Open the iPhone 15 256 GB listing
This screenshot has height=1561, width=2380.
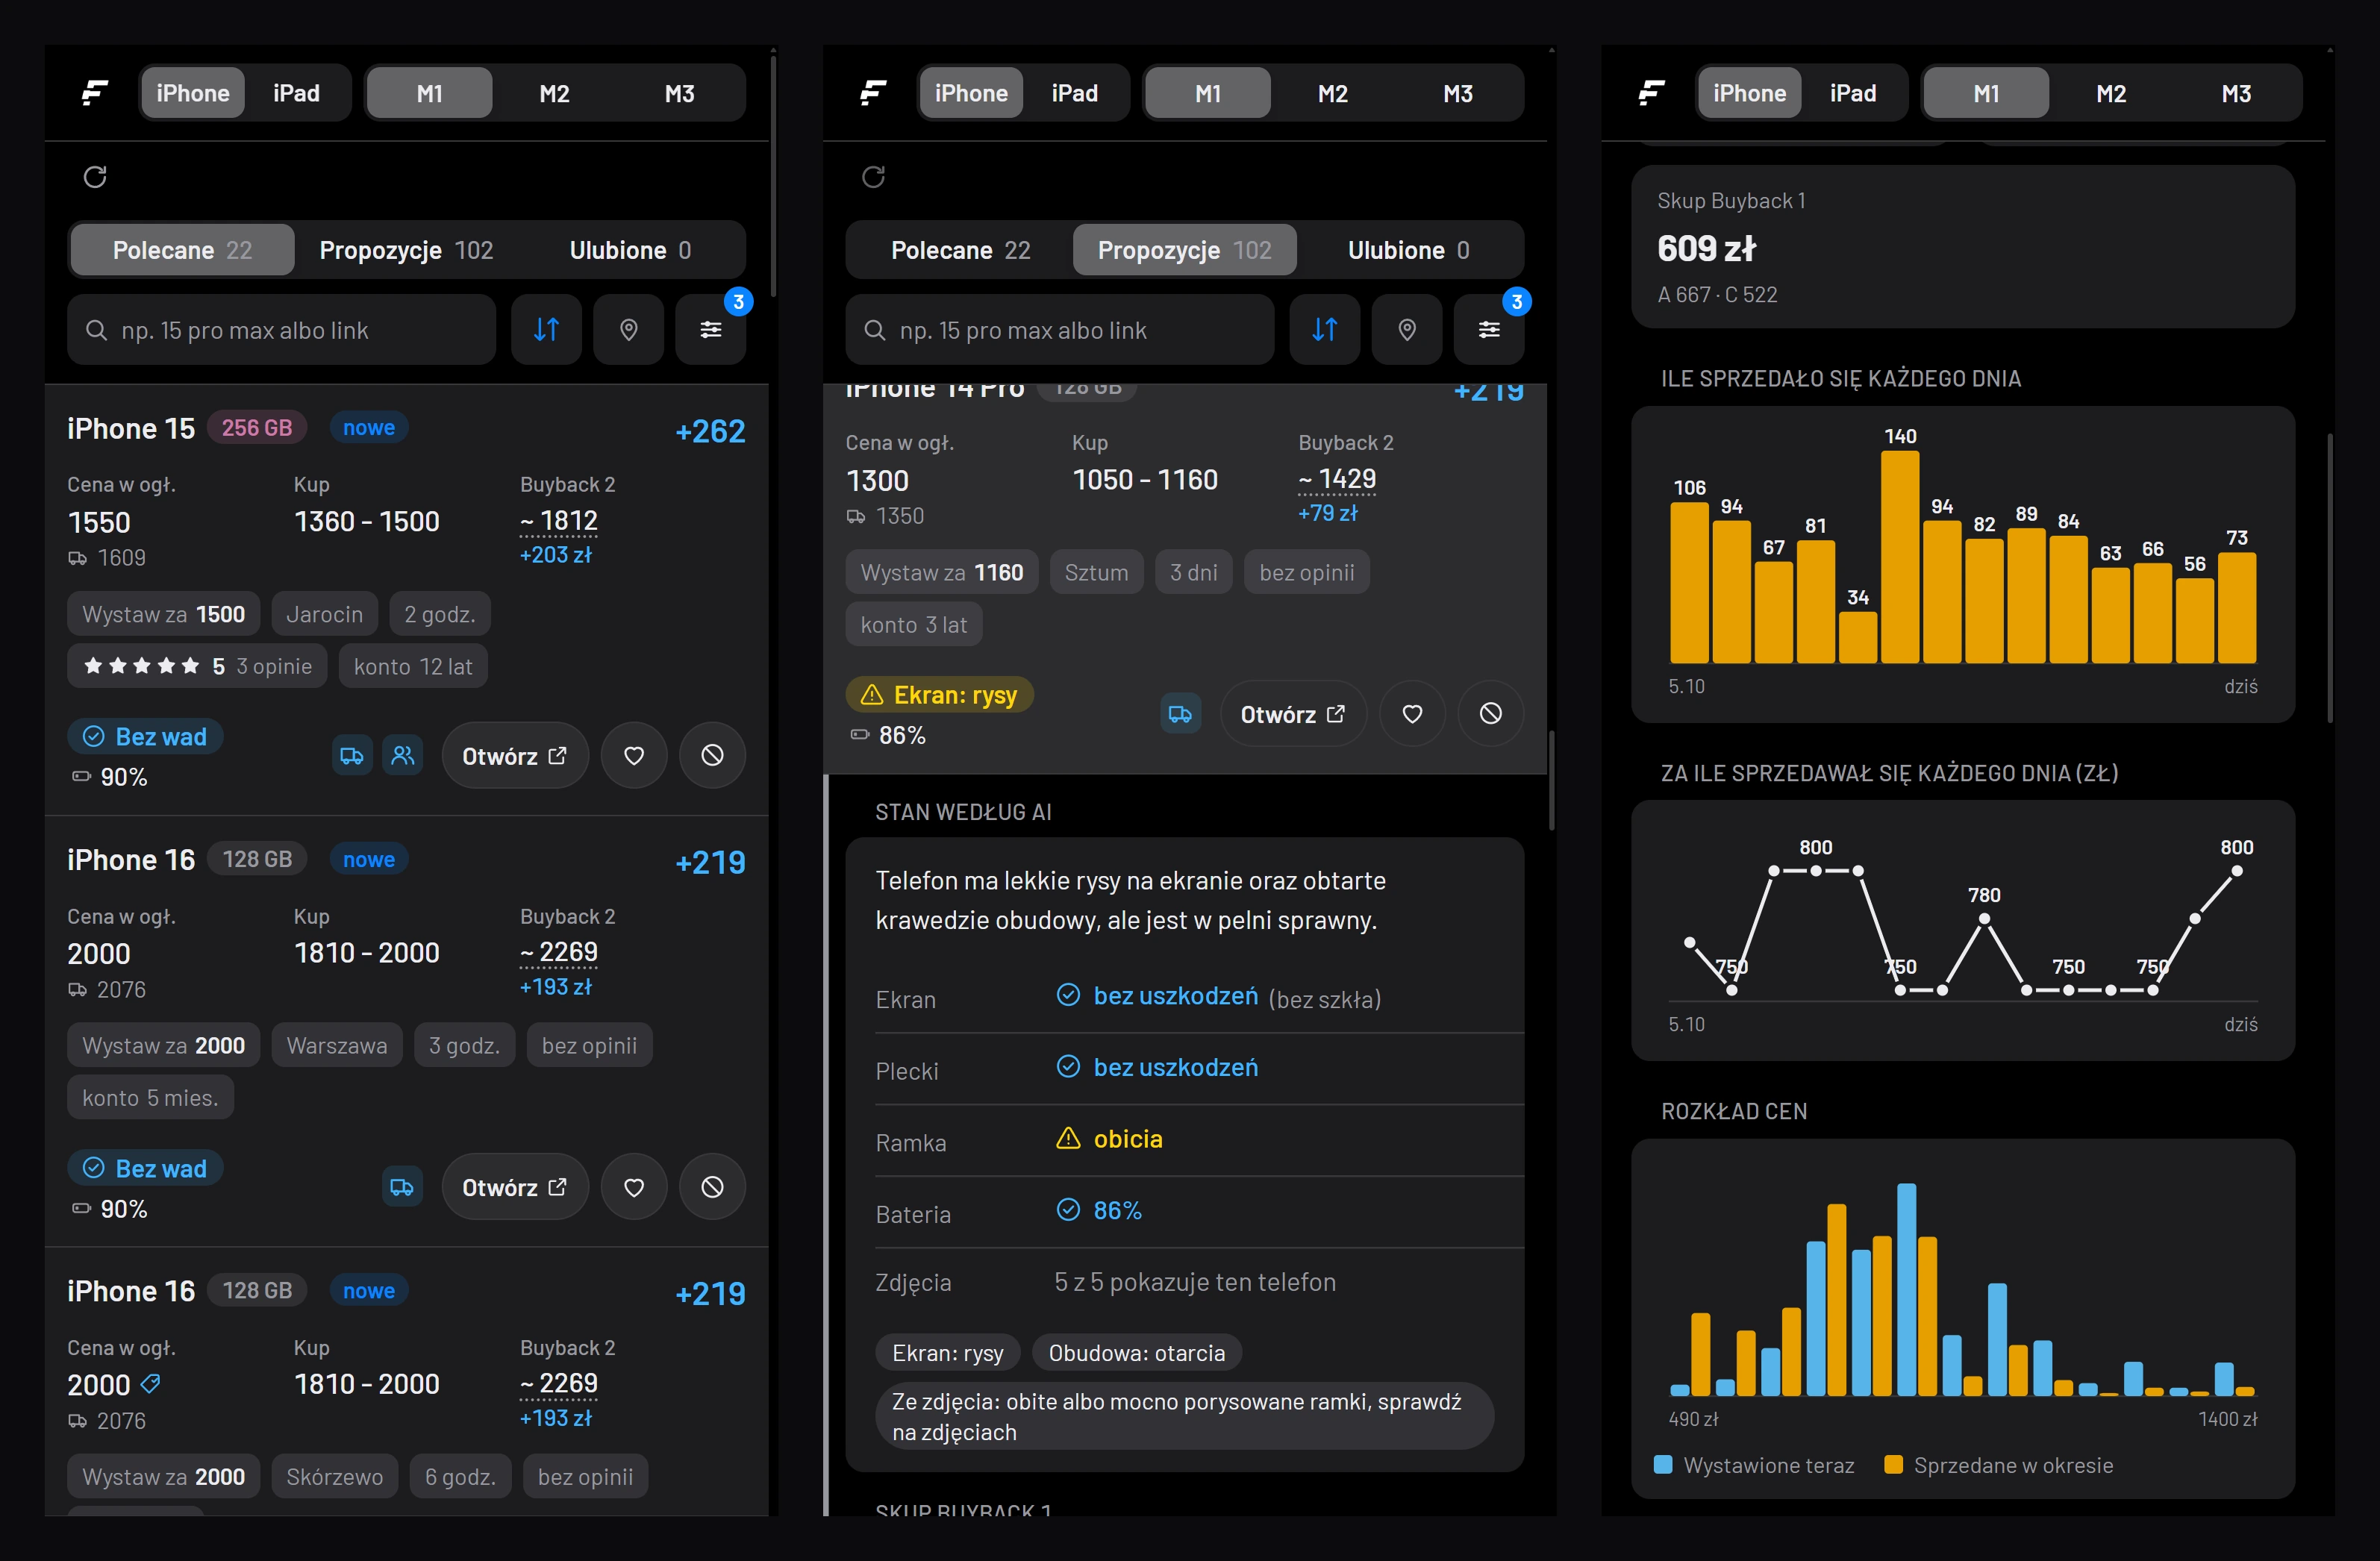[515, 755]
